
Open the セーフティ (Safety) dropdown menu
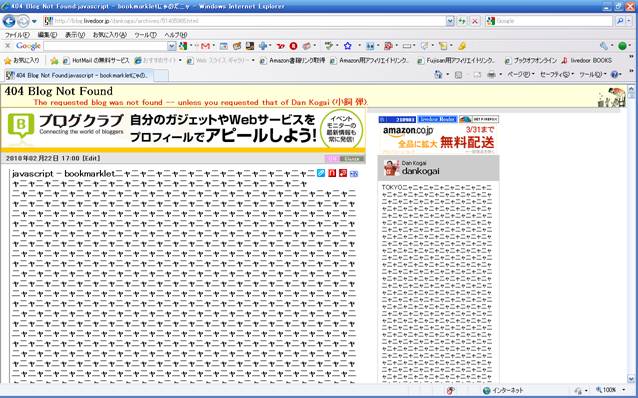557,75
